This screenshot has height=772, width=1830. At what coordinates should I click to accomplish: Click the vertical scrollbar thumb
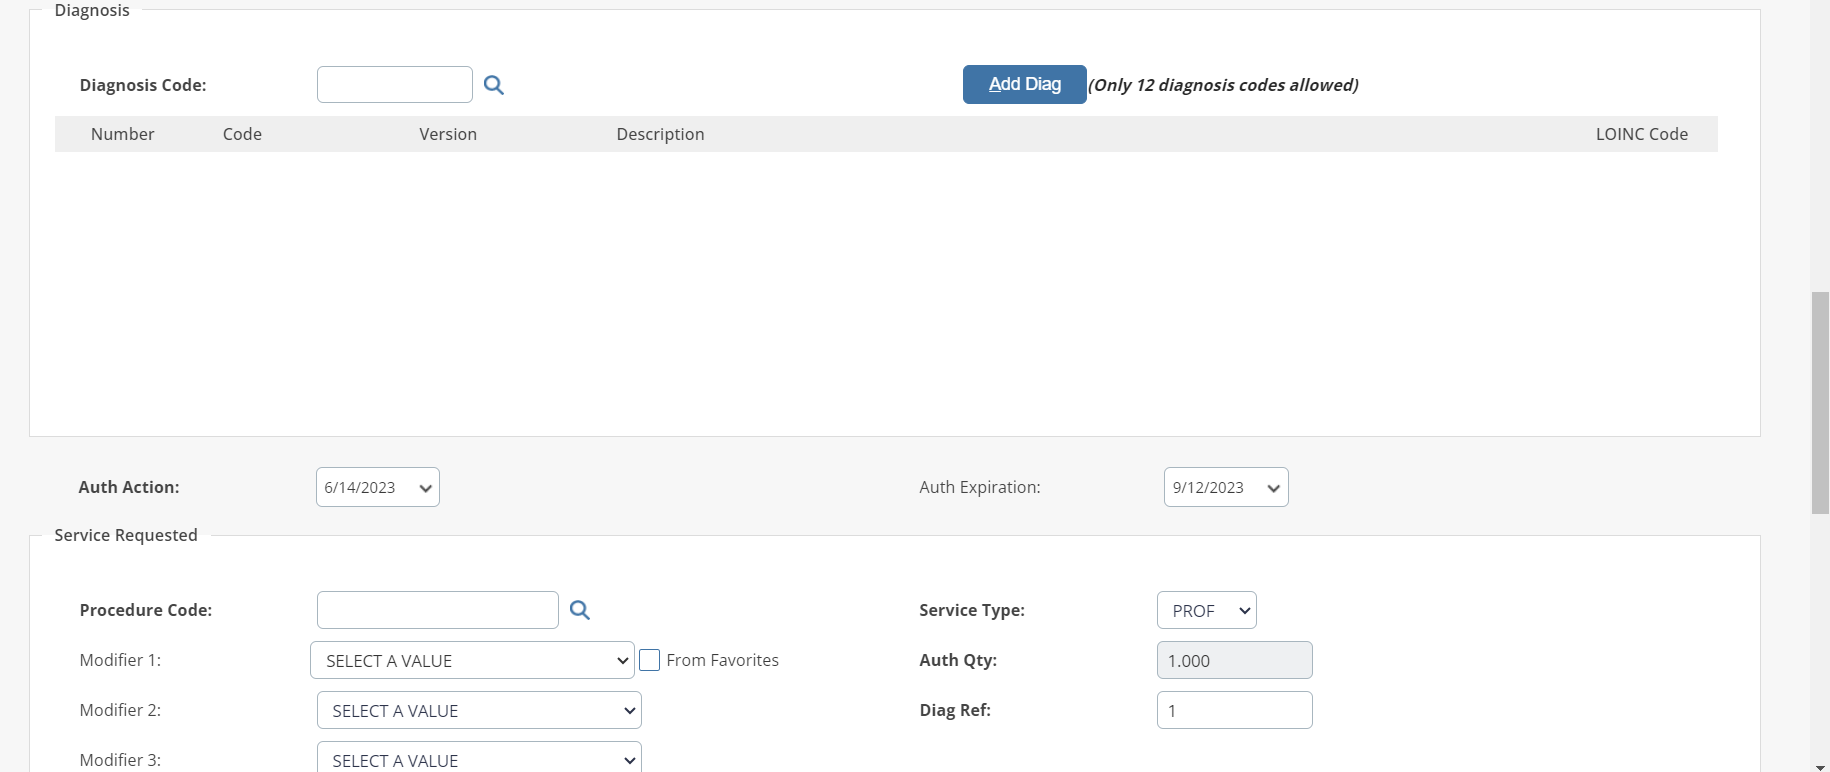click(1820, 402)
